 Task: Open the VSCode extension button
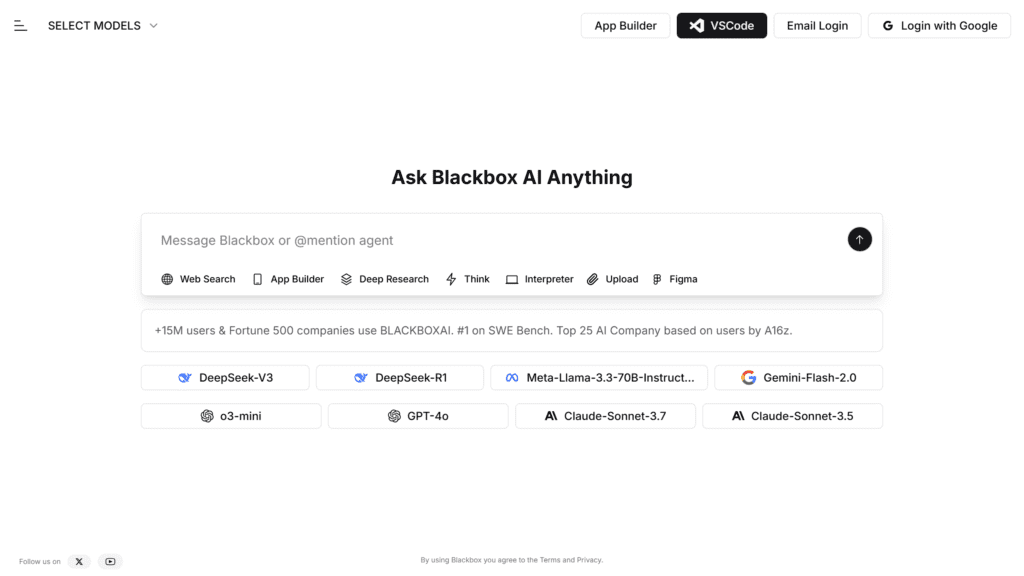click(722, 25)
